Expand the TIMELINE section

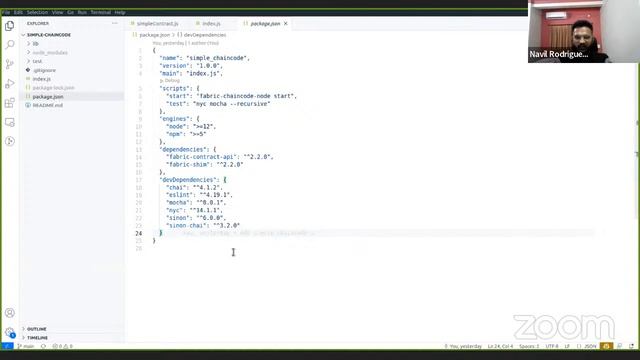tap(37, 338)
